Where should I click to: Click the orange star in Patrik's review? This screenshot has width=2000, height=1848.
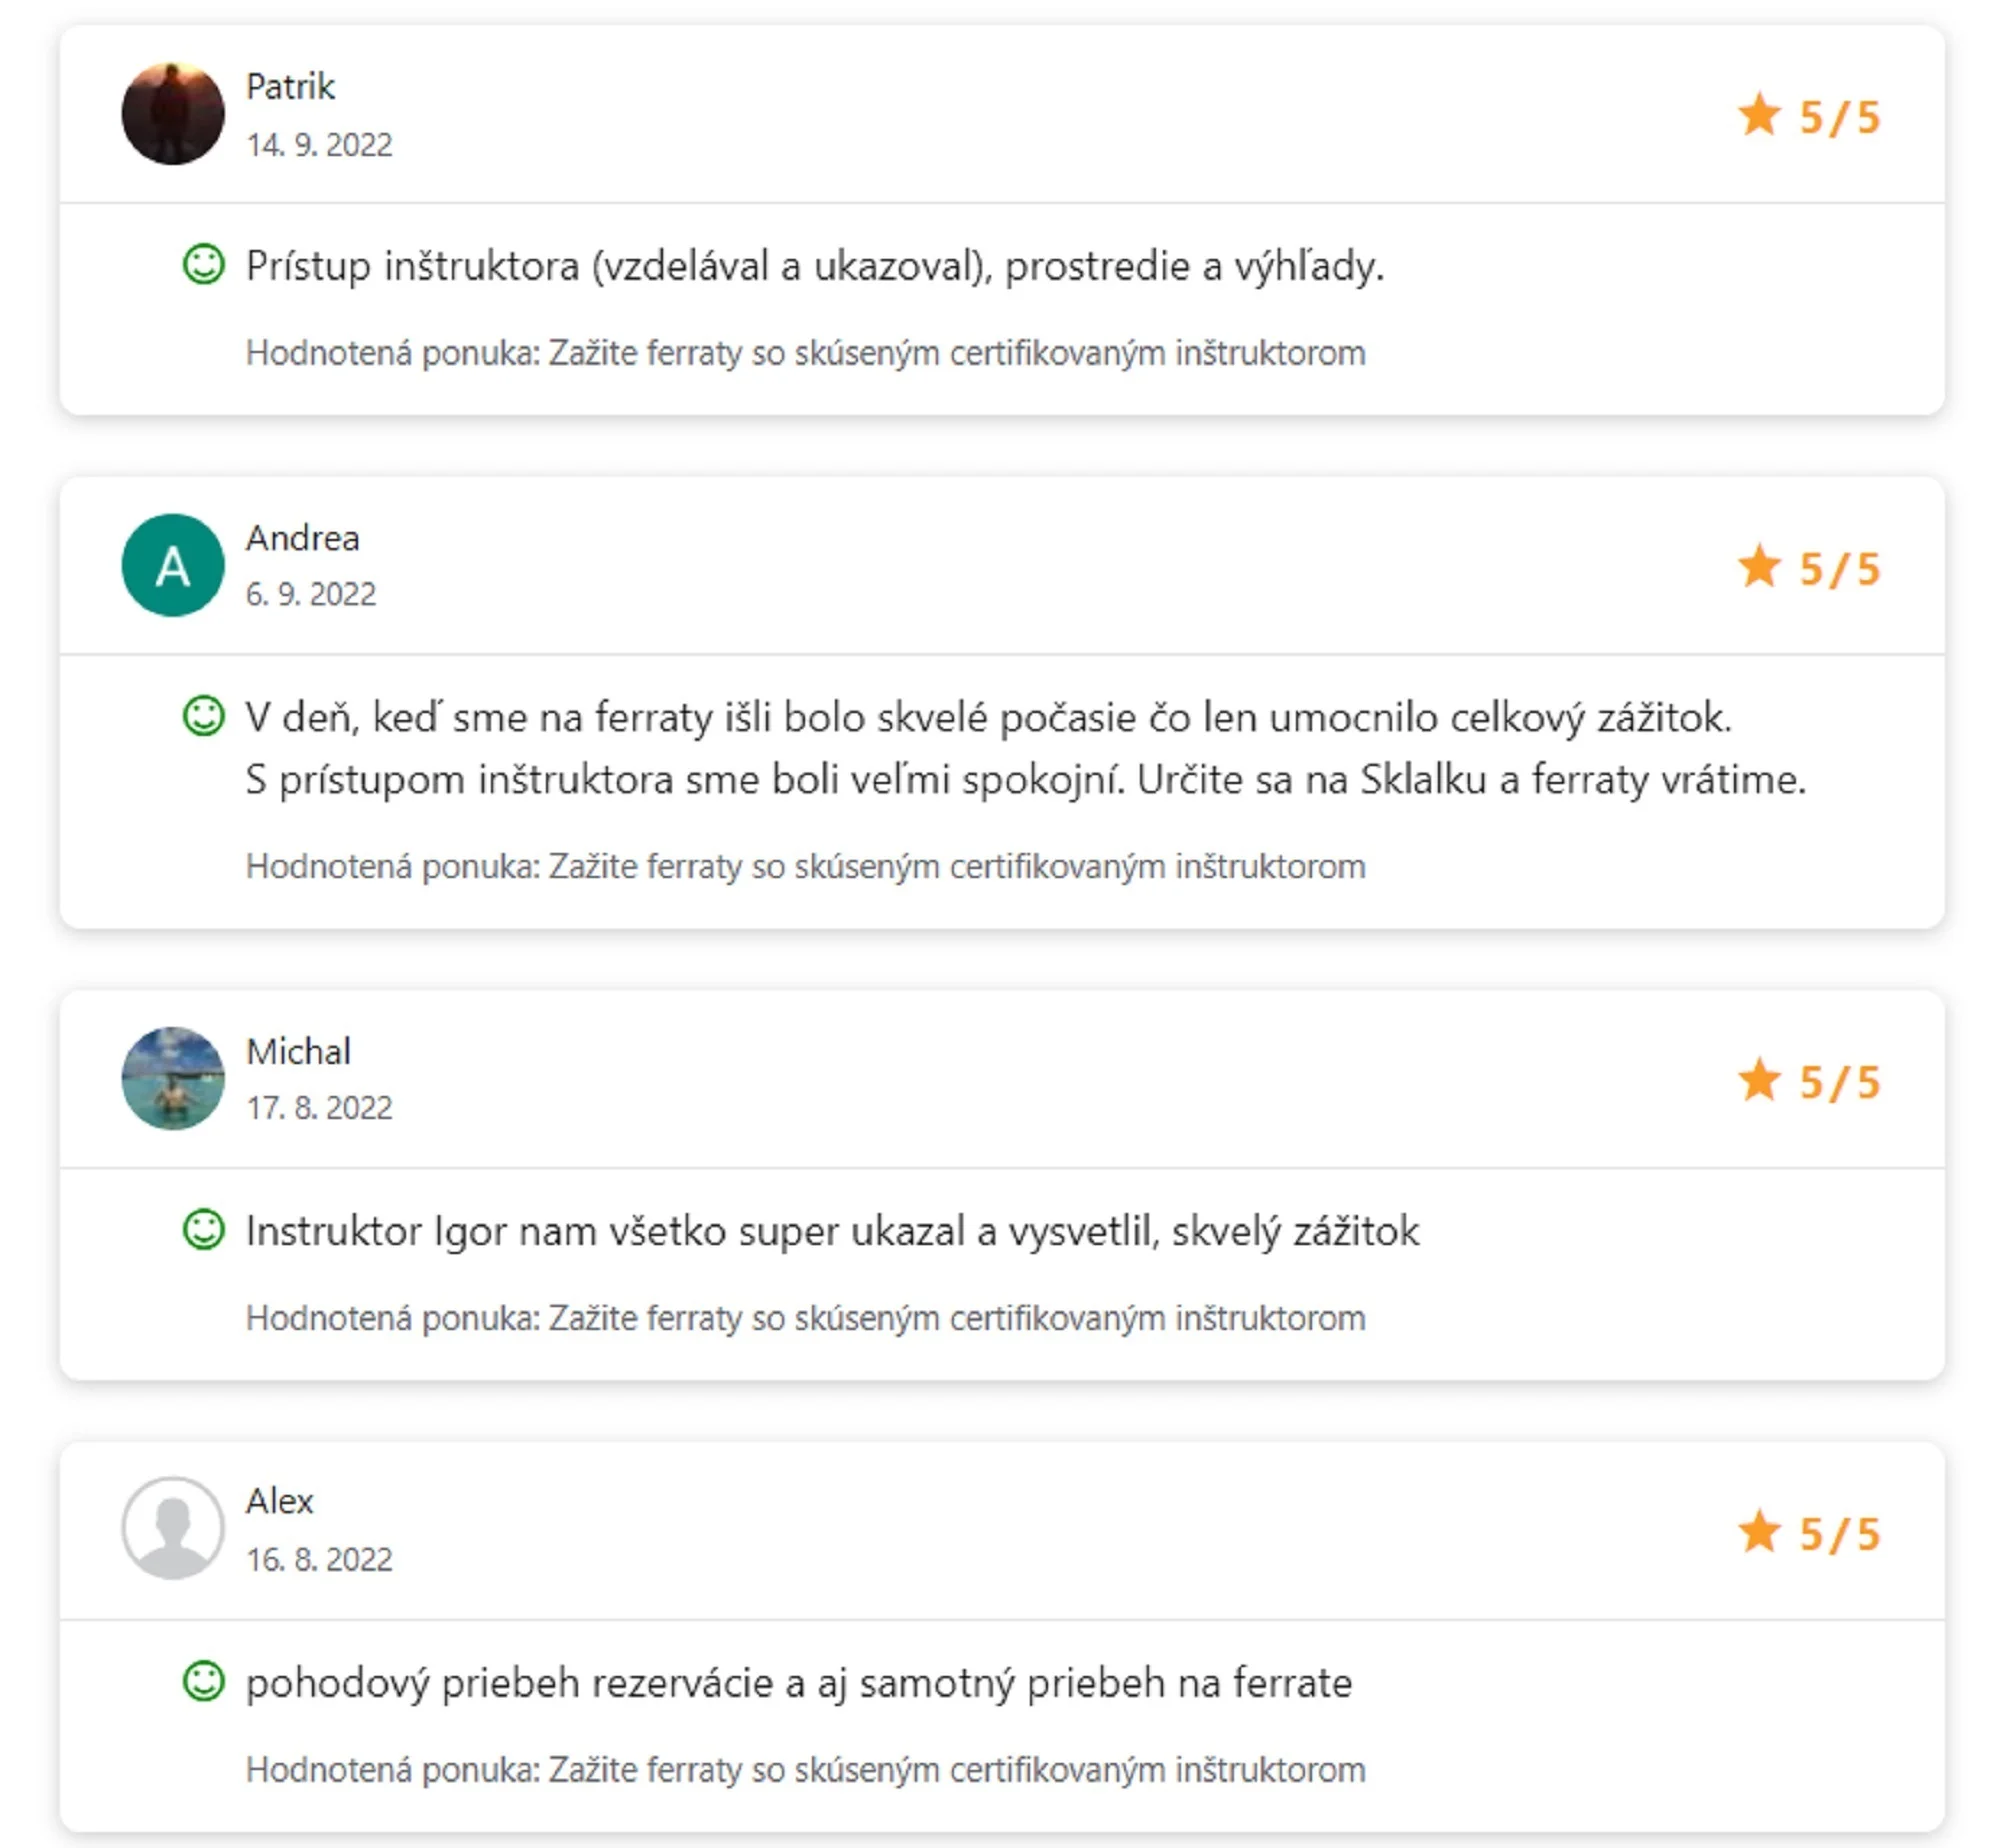pyautogui.click(x=1759, y=114)
